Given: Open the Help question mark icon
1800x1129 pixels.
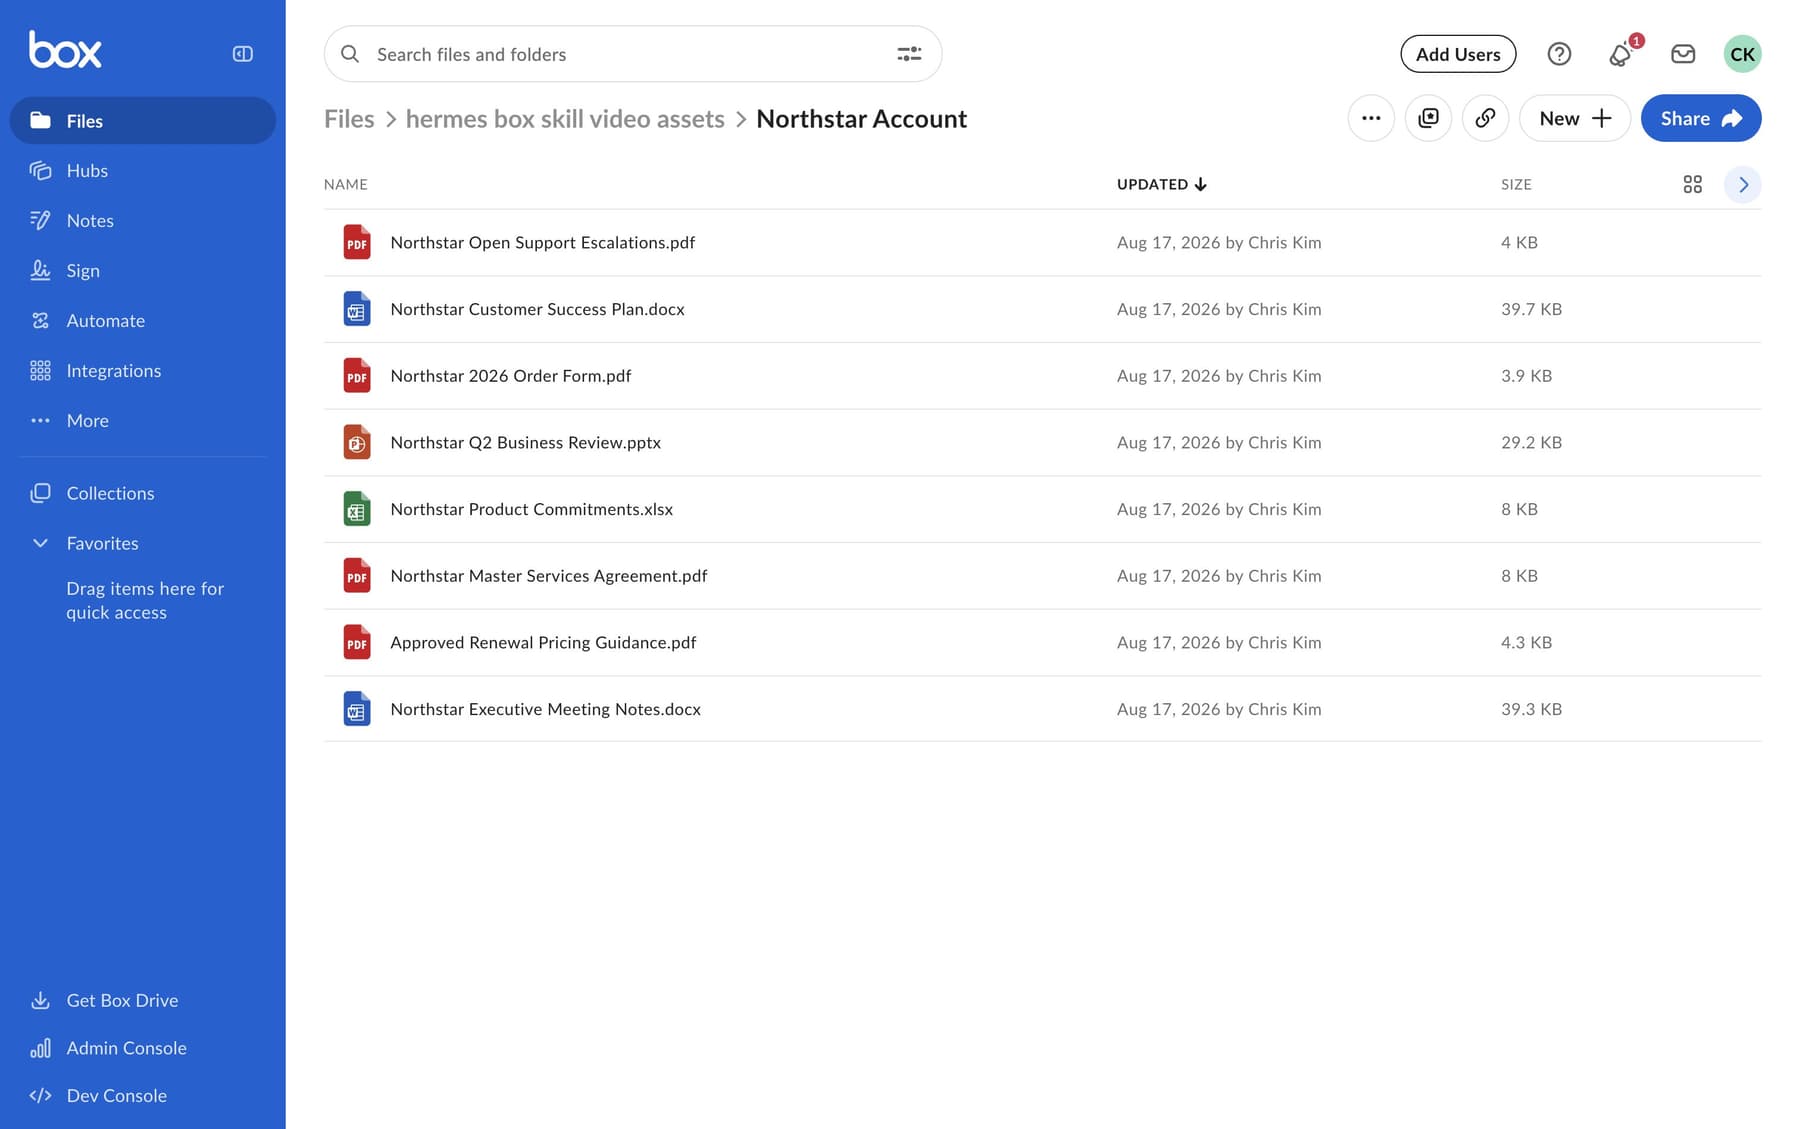Looking at the screenshot, I should click(1559, 54).
